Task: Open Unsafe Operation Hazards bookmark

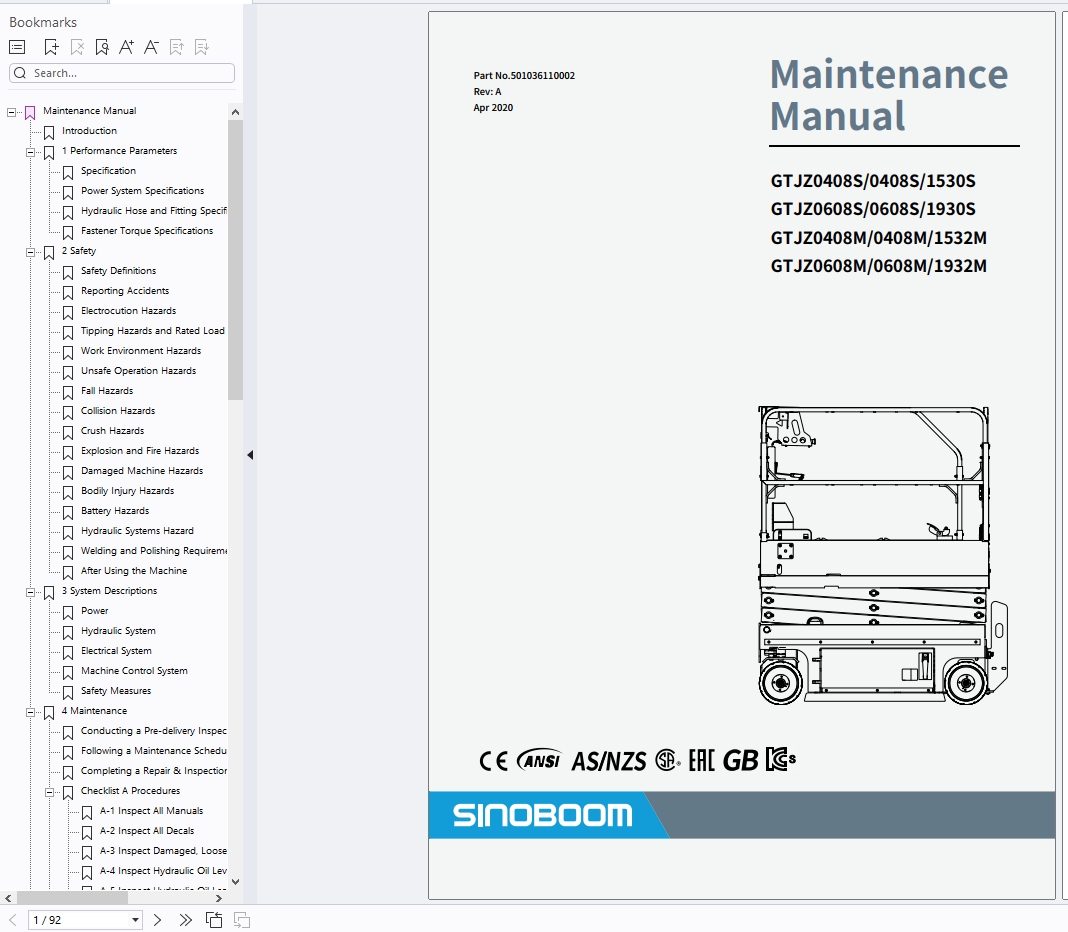Action: (138, 371)
